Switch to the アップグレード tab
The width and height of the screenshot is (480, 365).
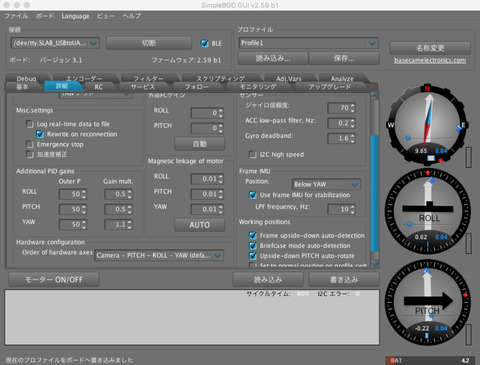(x=330, y=87)
